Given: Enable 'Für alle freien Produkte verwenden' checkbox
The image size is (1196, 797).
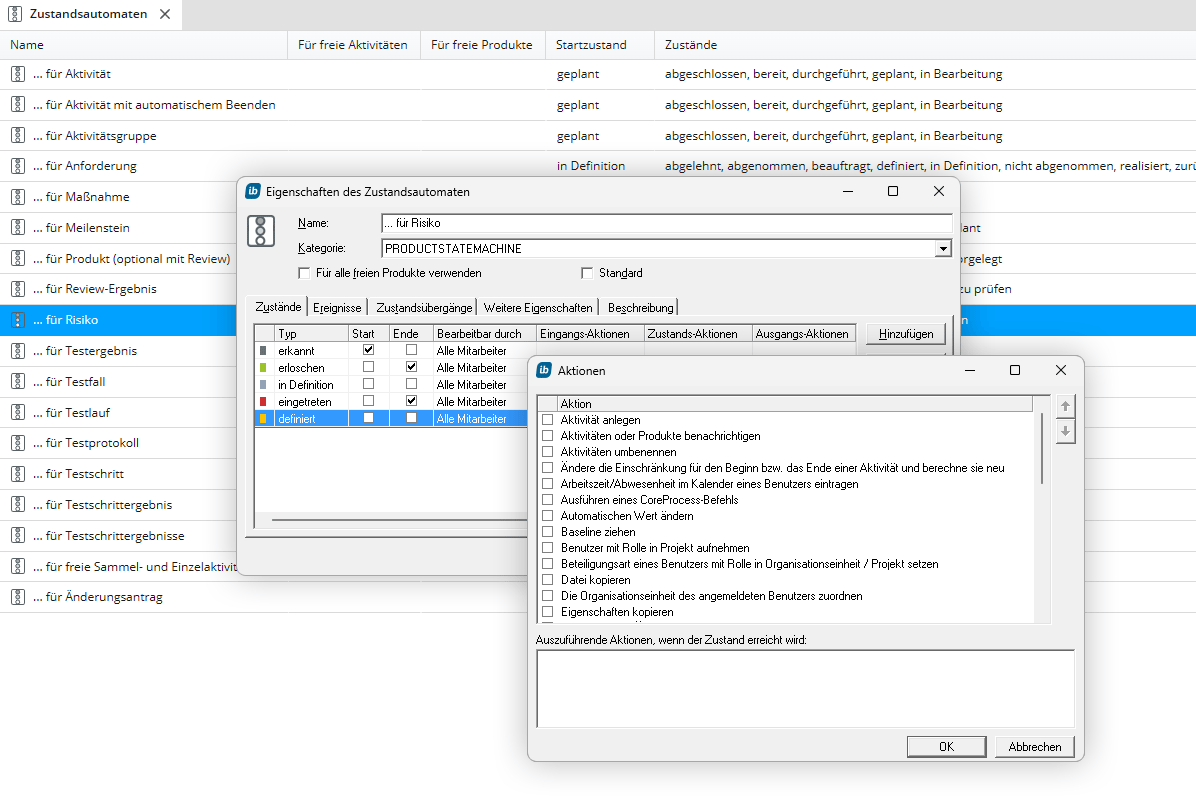Looking at the screenshot, I should point(304,273).
